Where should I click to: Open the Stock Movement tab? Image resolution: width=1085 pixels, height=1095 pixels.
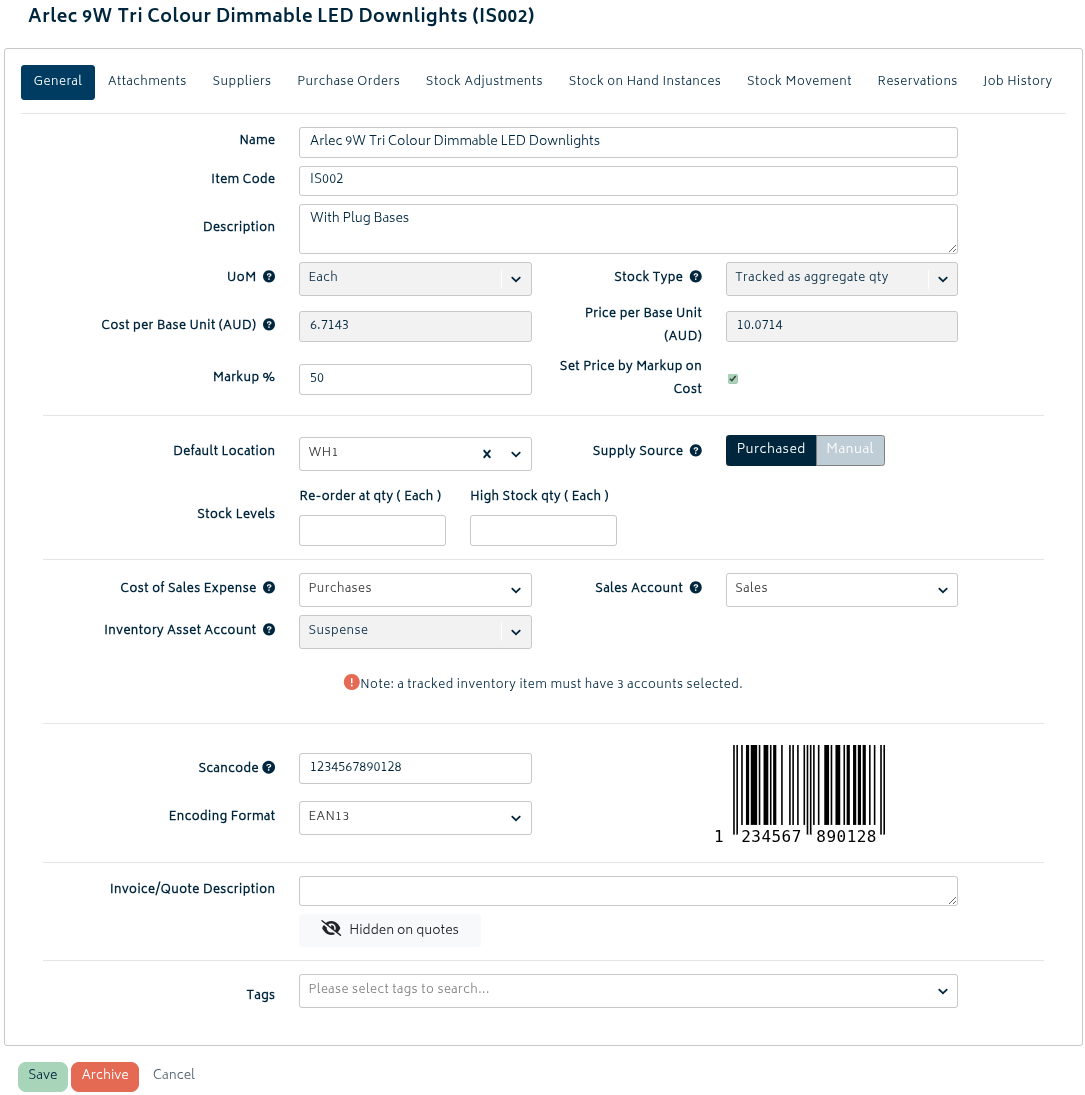pyautogui.click(x=799, y=81)
